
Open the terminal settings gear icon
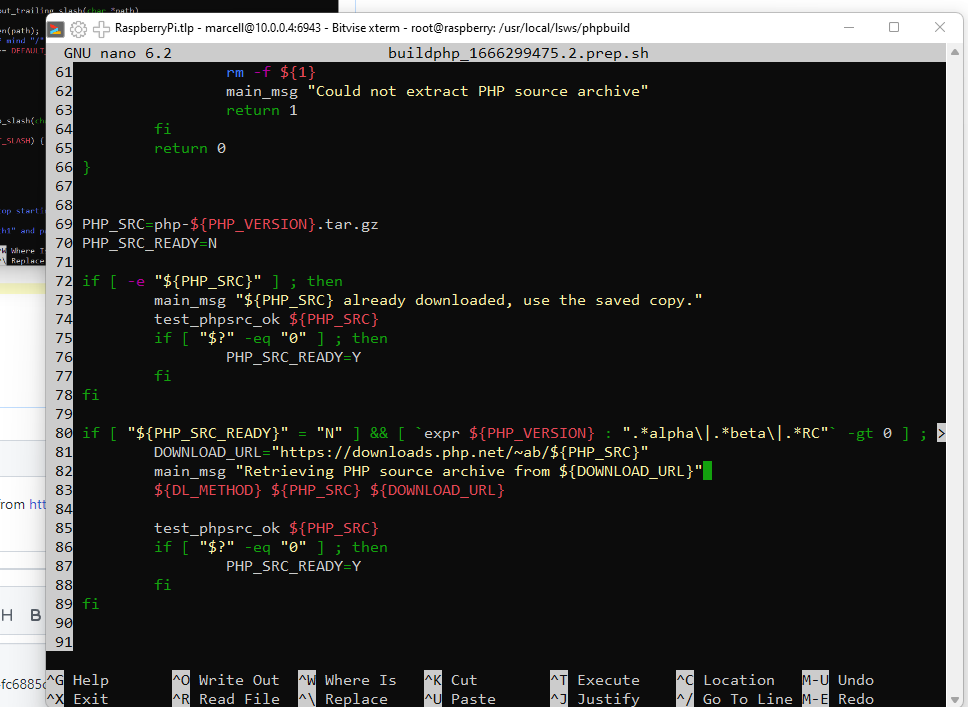pyautogui.click(x=79, y=28)
